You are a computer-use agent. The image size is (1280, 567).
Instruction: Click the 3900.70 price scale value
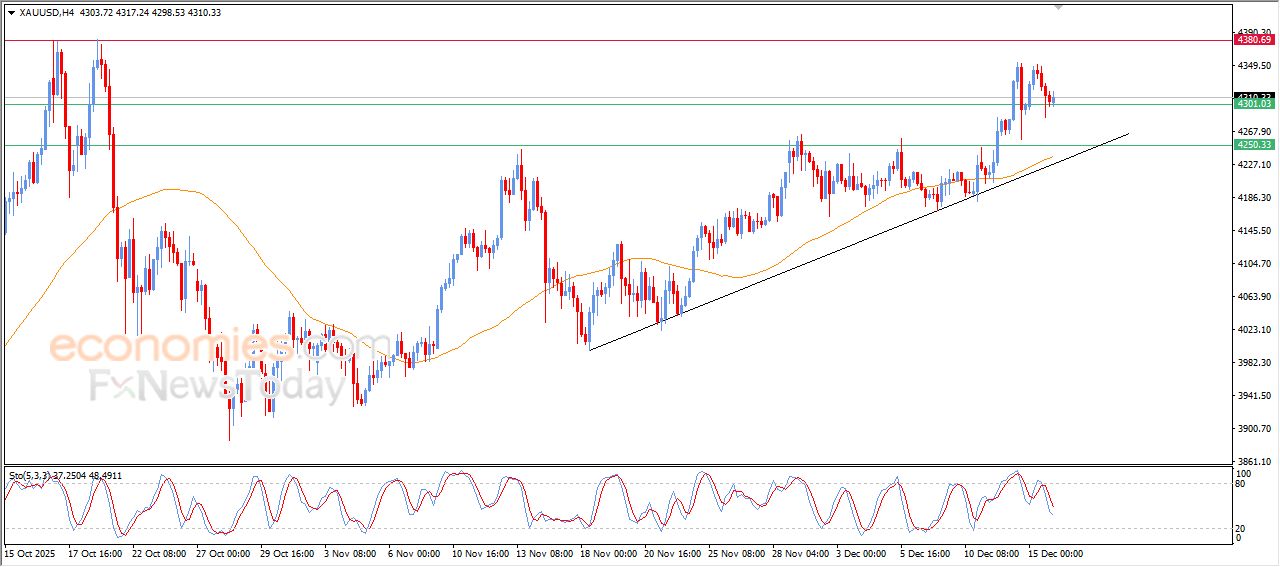point(1253,429)
